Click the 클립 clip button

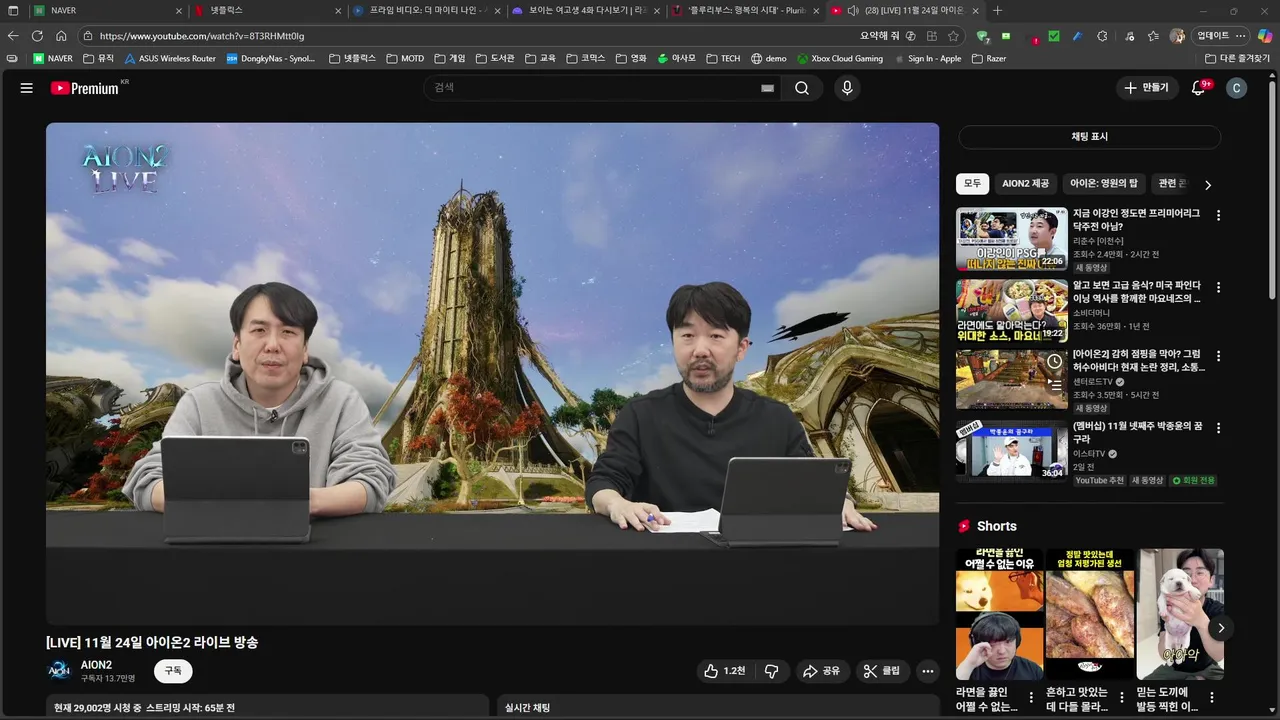tap(881, 671)
